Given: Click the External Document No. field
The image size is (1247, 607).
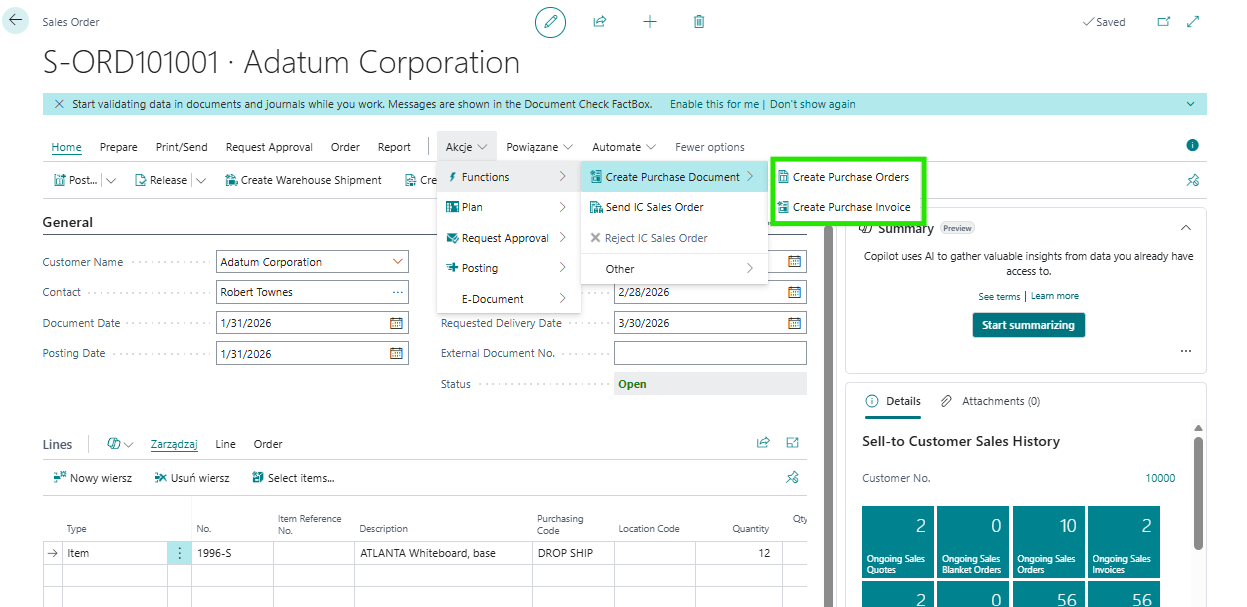Looking at the screenshot, I should tap(710, 353).
